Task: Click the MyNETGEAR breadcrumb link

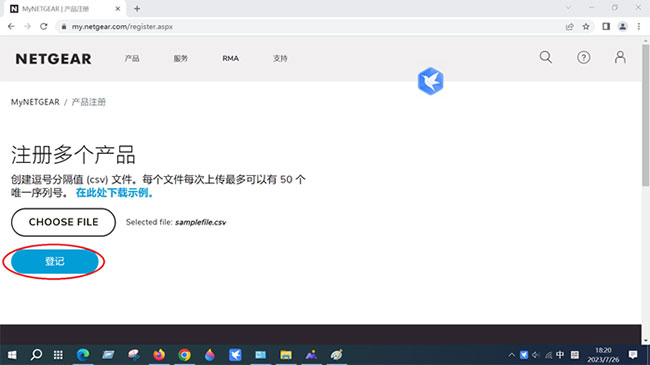Action: [35, 102]
